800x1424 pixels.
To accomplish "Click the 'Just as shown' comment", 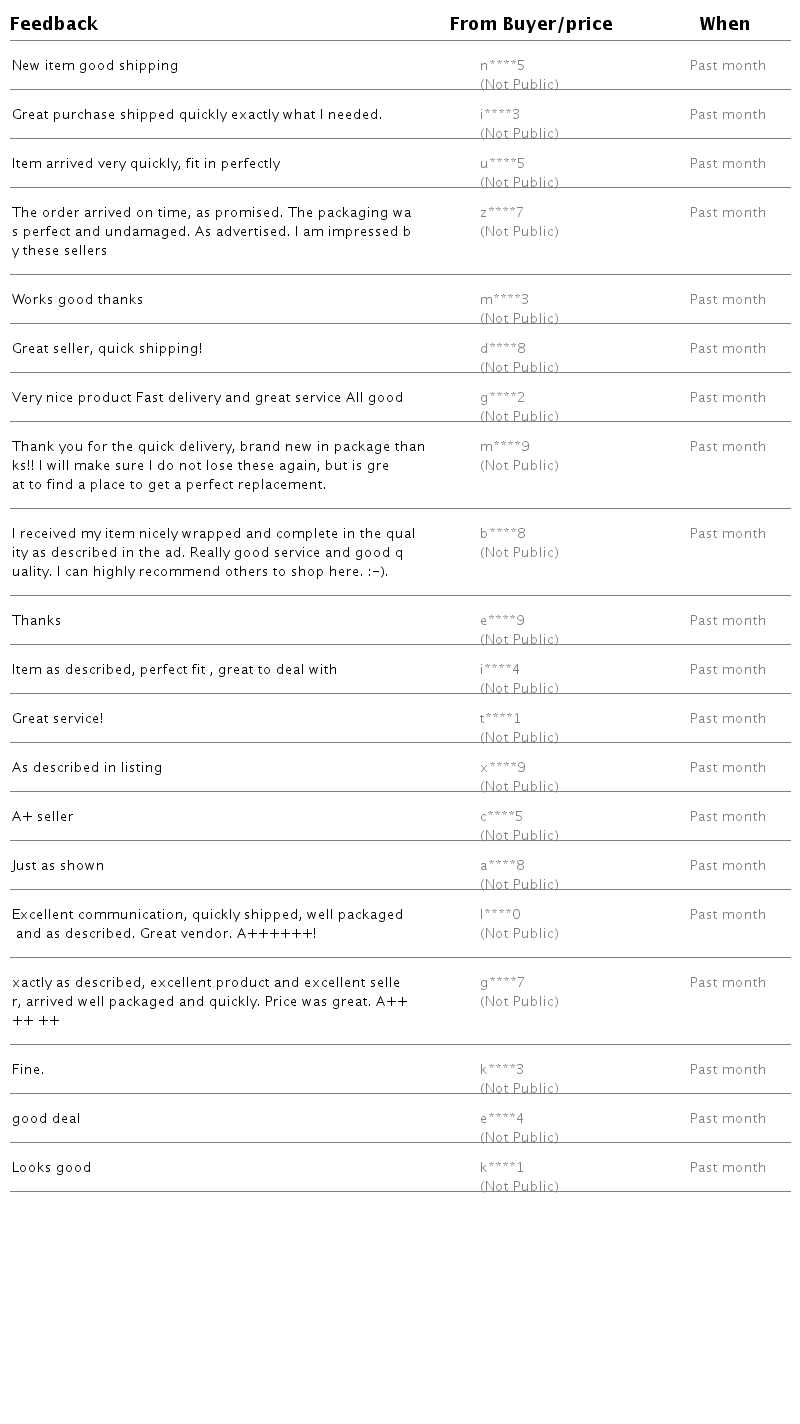I will click(58, 866).
